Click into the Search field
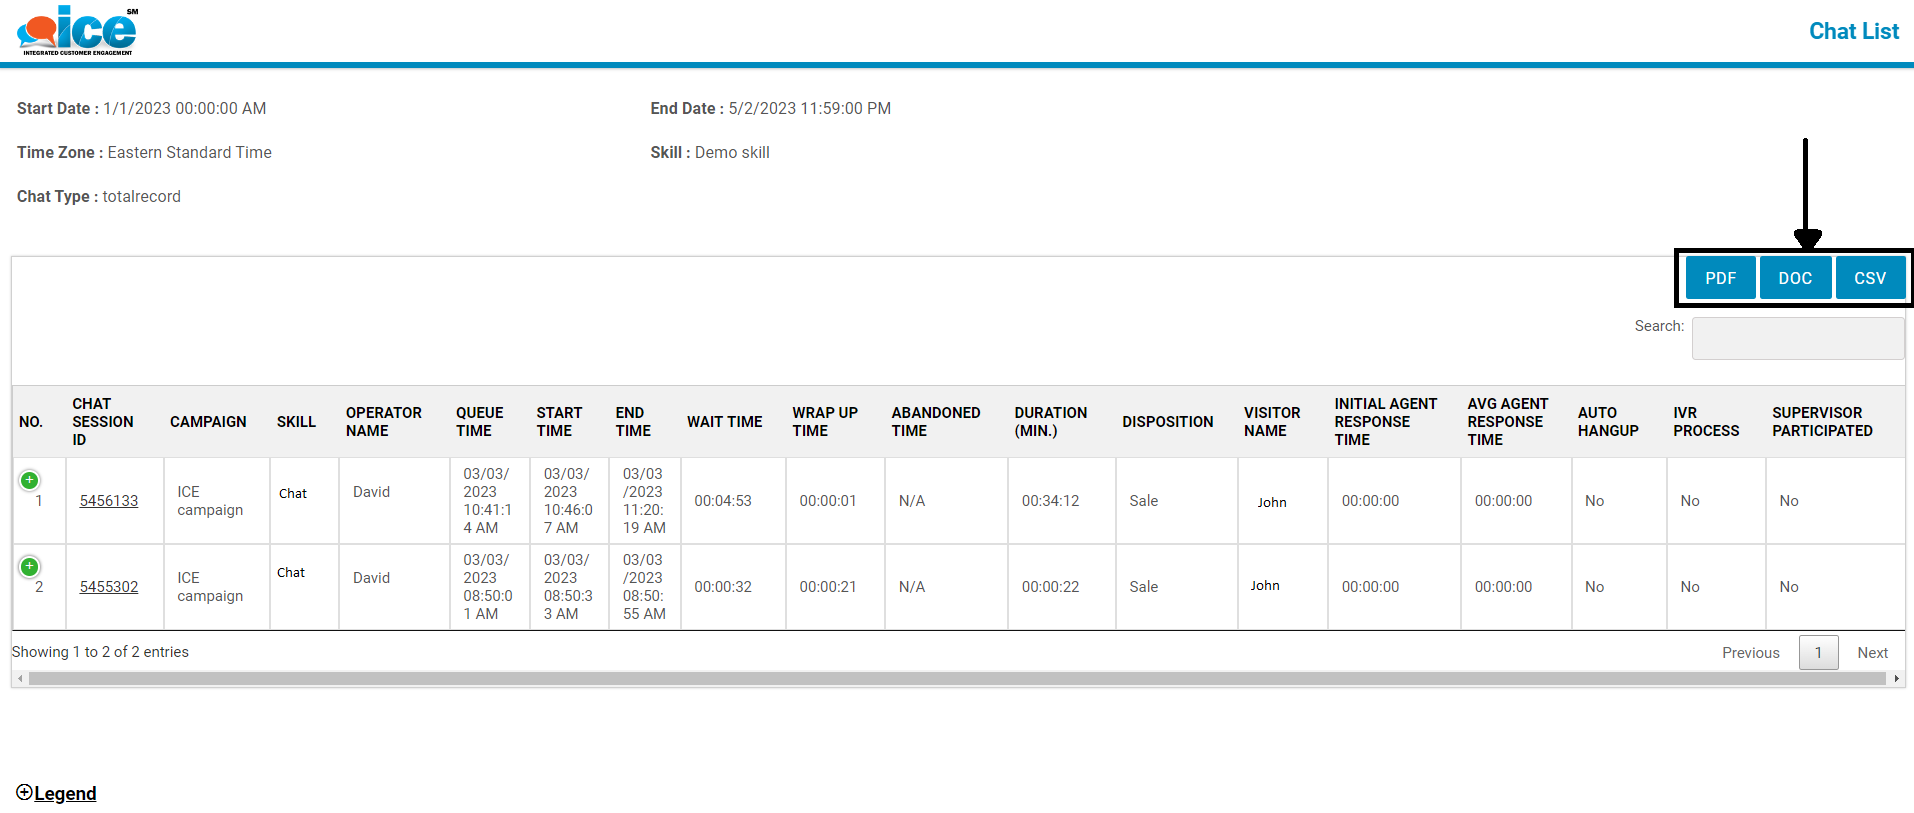1914x813 pixels. click(1797, 338)
